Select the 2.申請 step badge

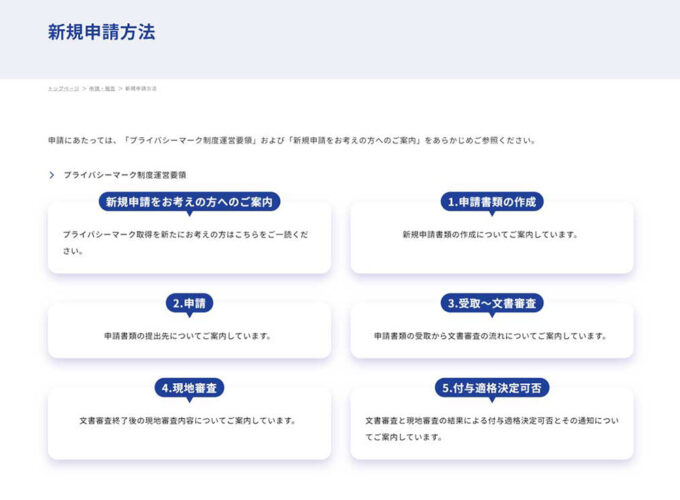tap(189, 302)
